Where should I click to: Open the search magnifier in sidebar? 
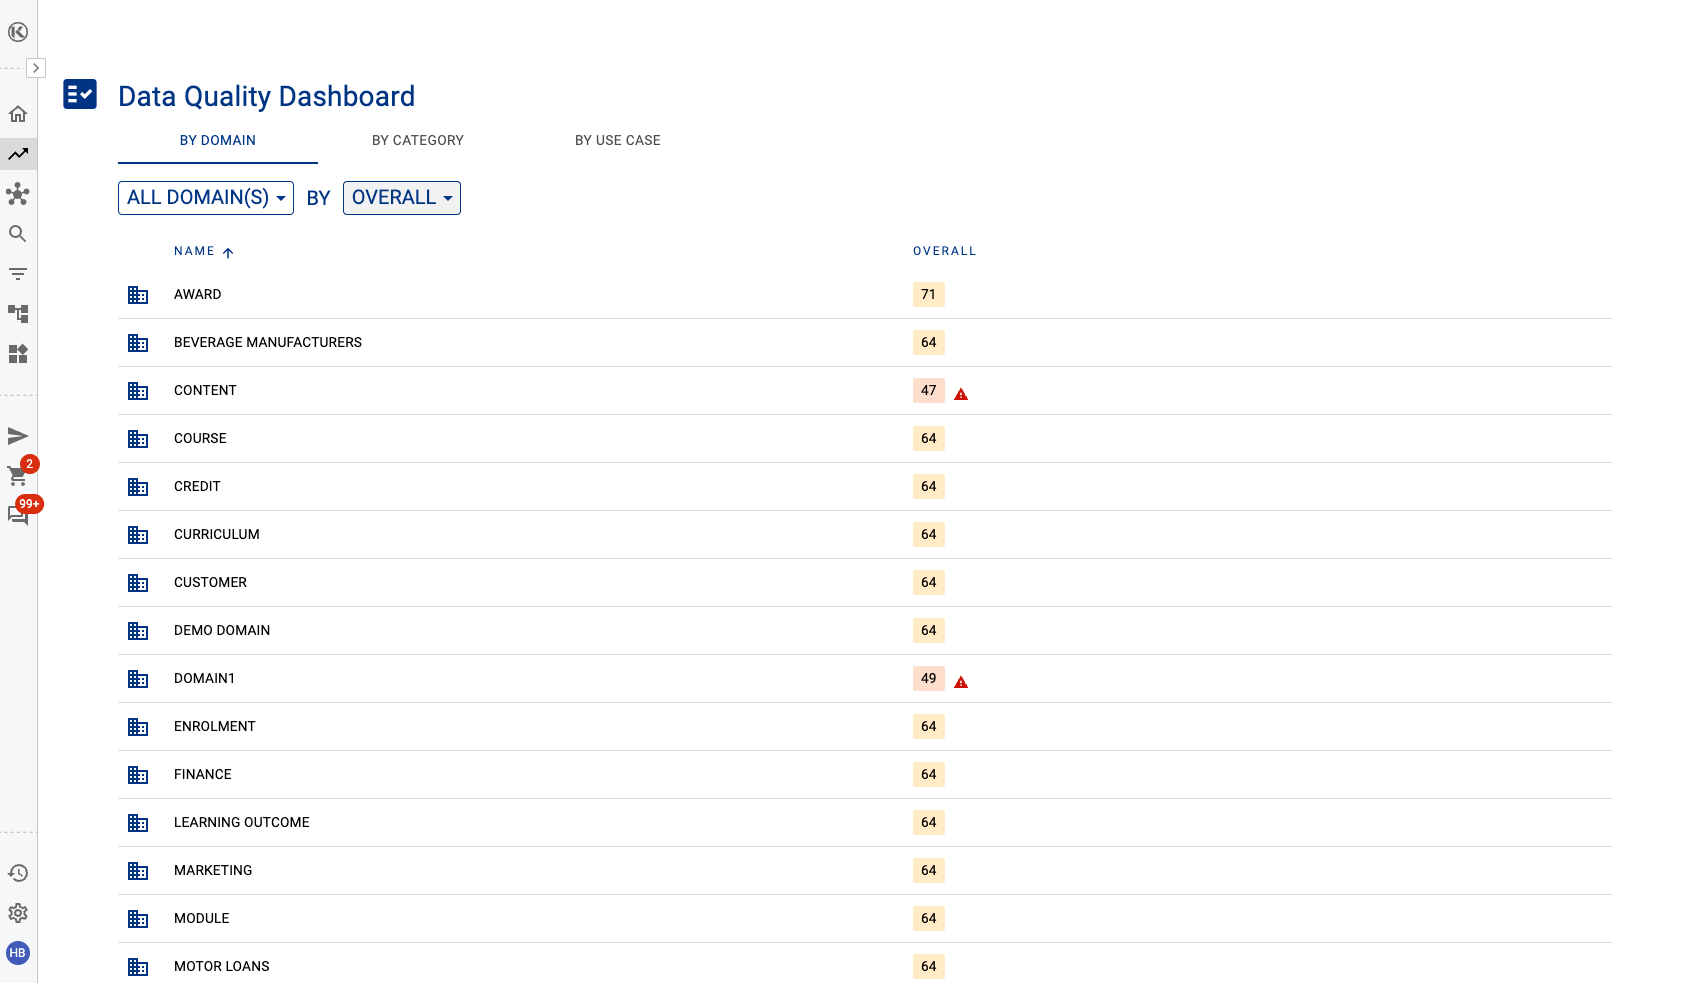tap(18, 234)
